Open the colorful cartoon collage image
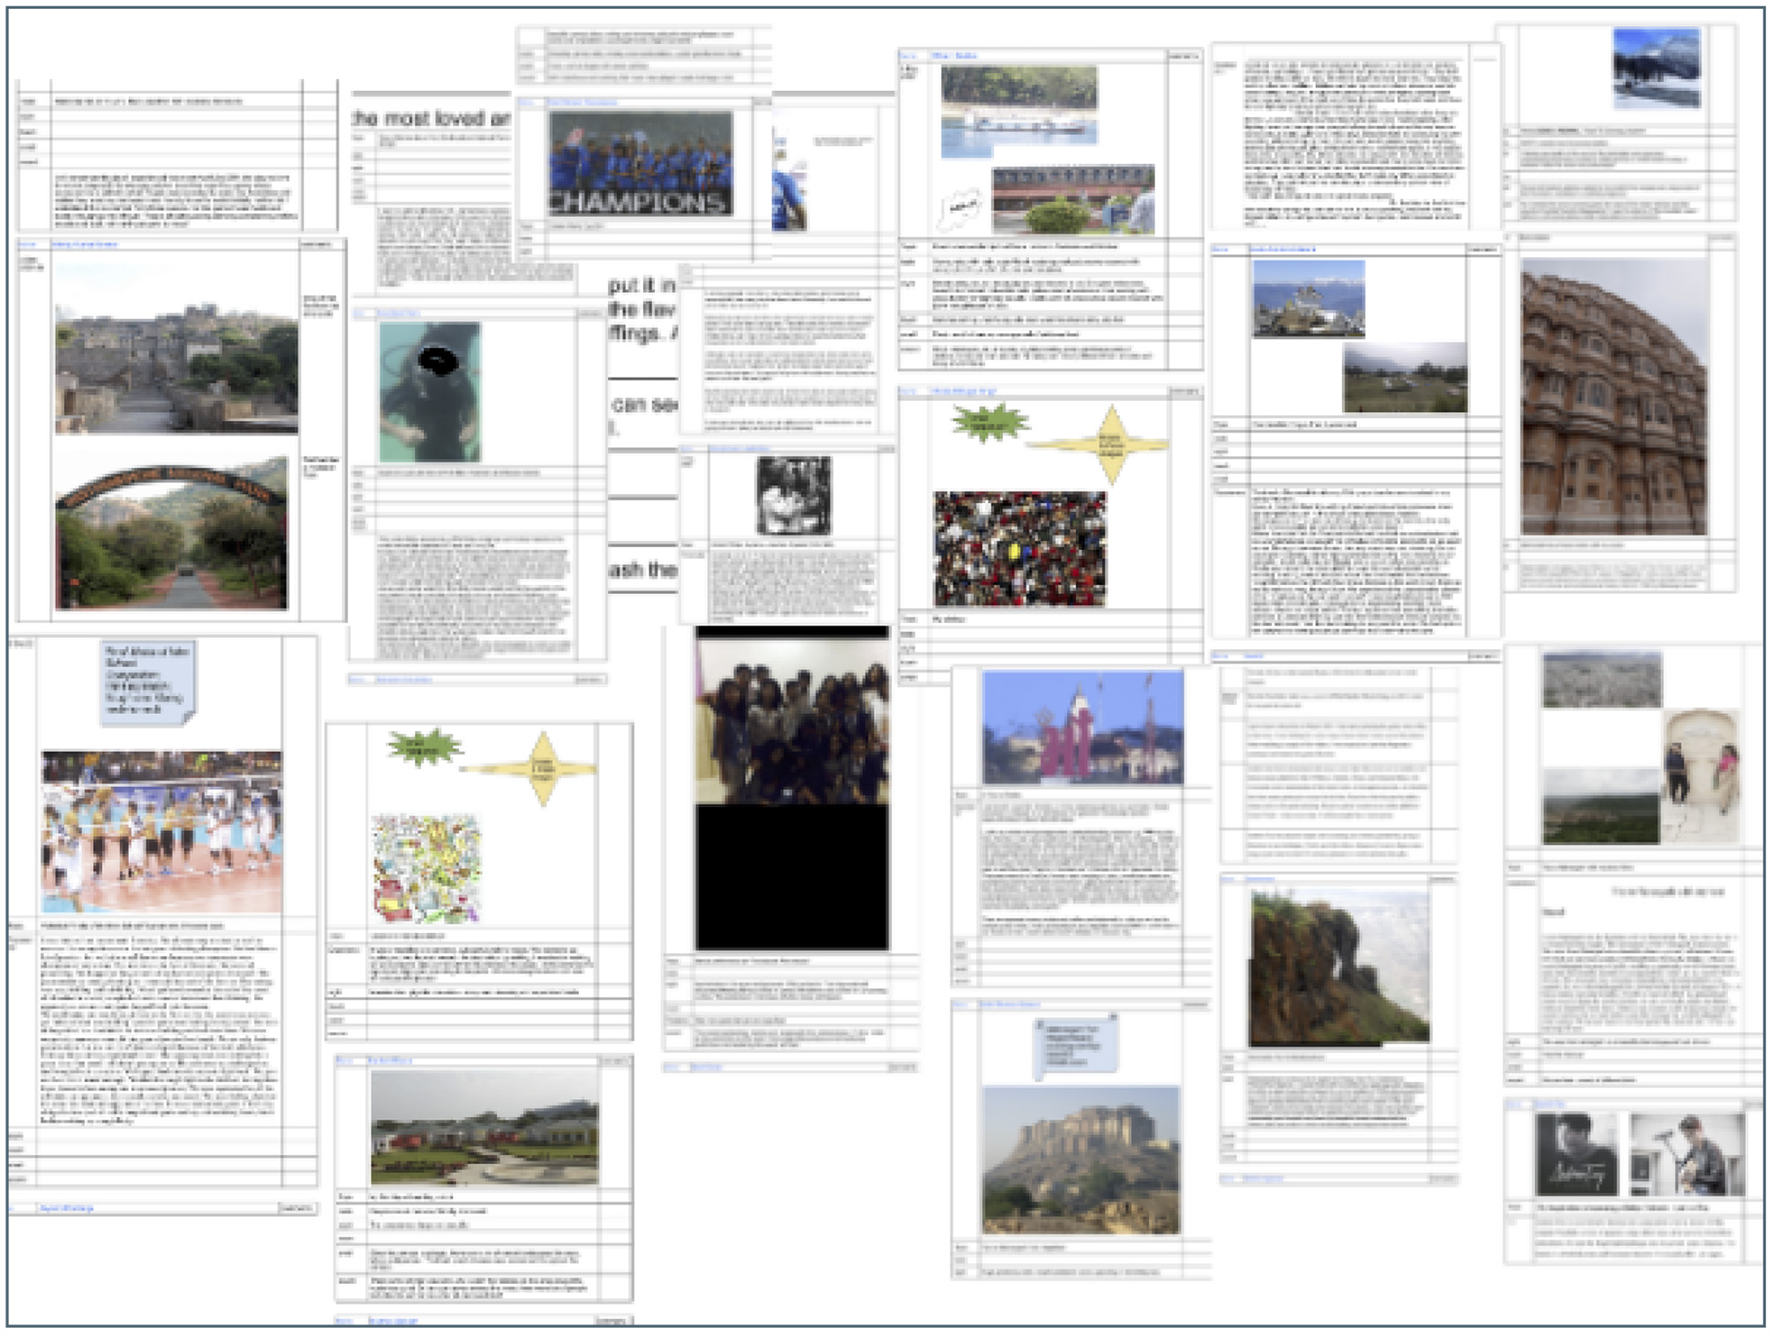 pos(427,868)
